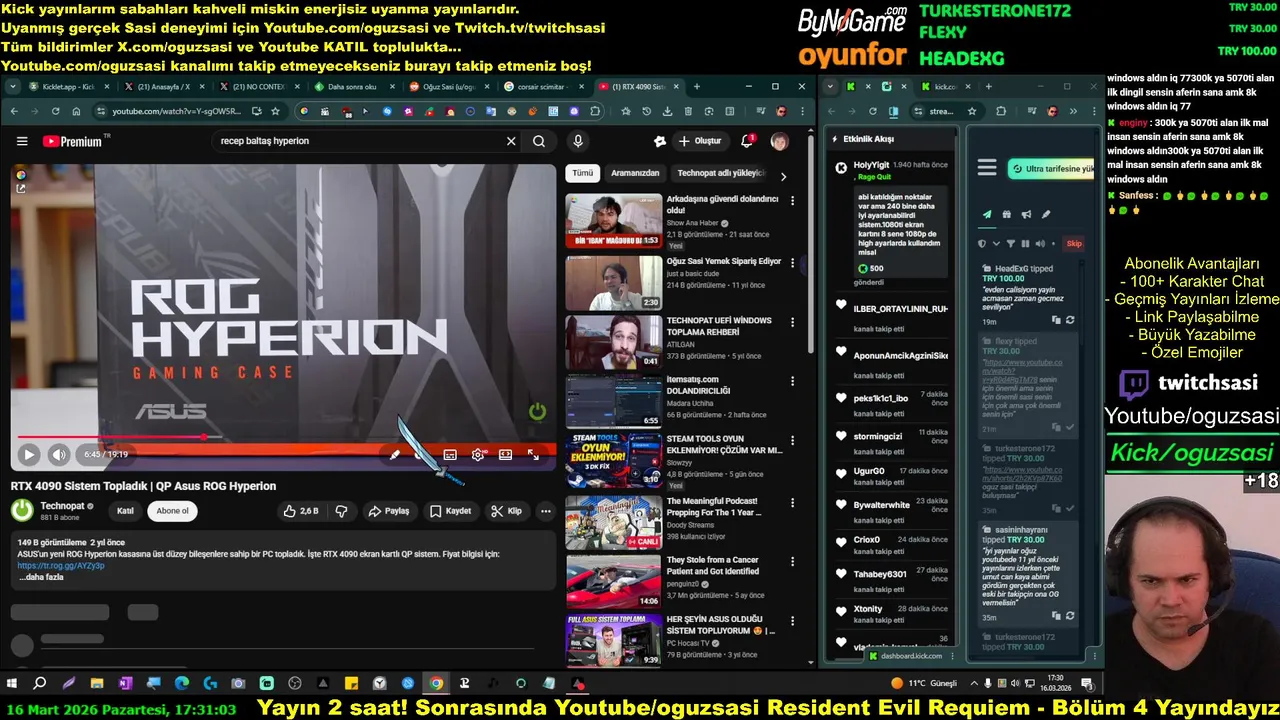Image resolution: width=1280 pixels, height=720 pixels.
Task: Clear the YouTube search box text
Action: point(511,141)
